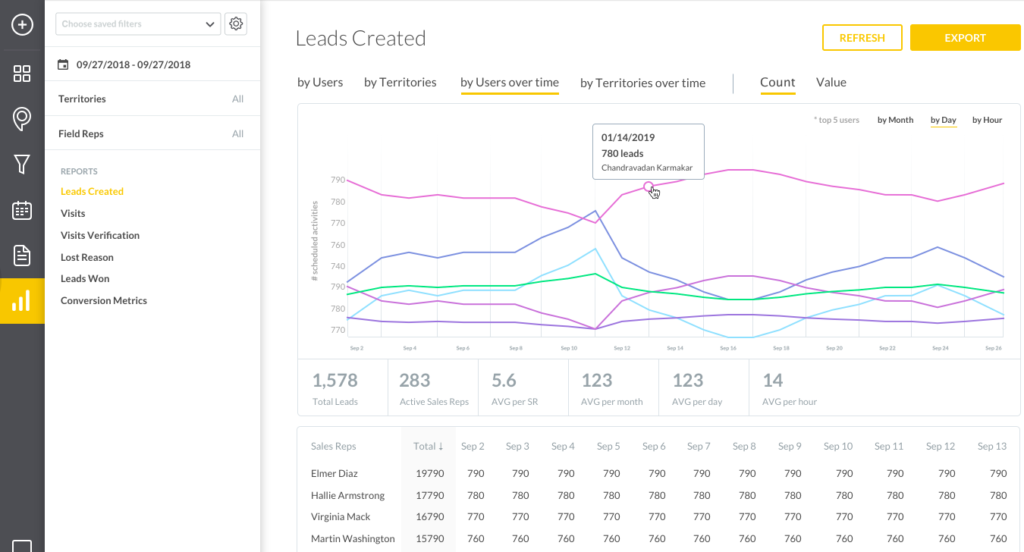Select date range 09/27/2018 - 09/27/2018
The width and height of the screenshot is (1024, 552).
pyautogui.click(x=133, y=65)
